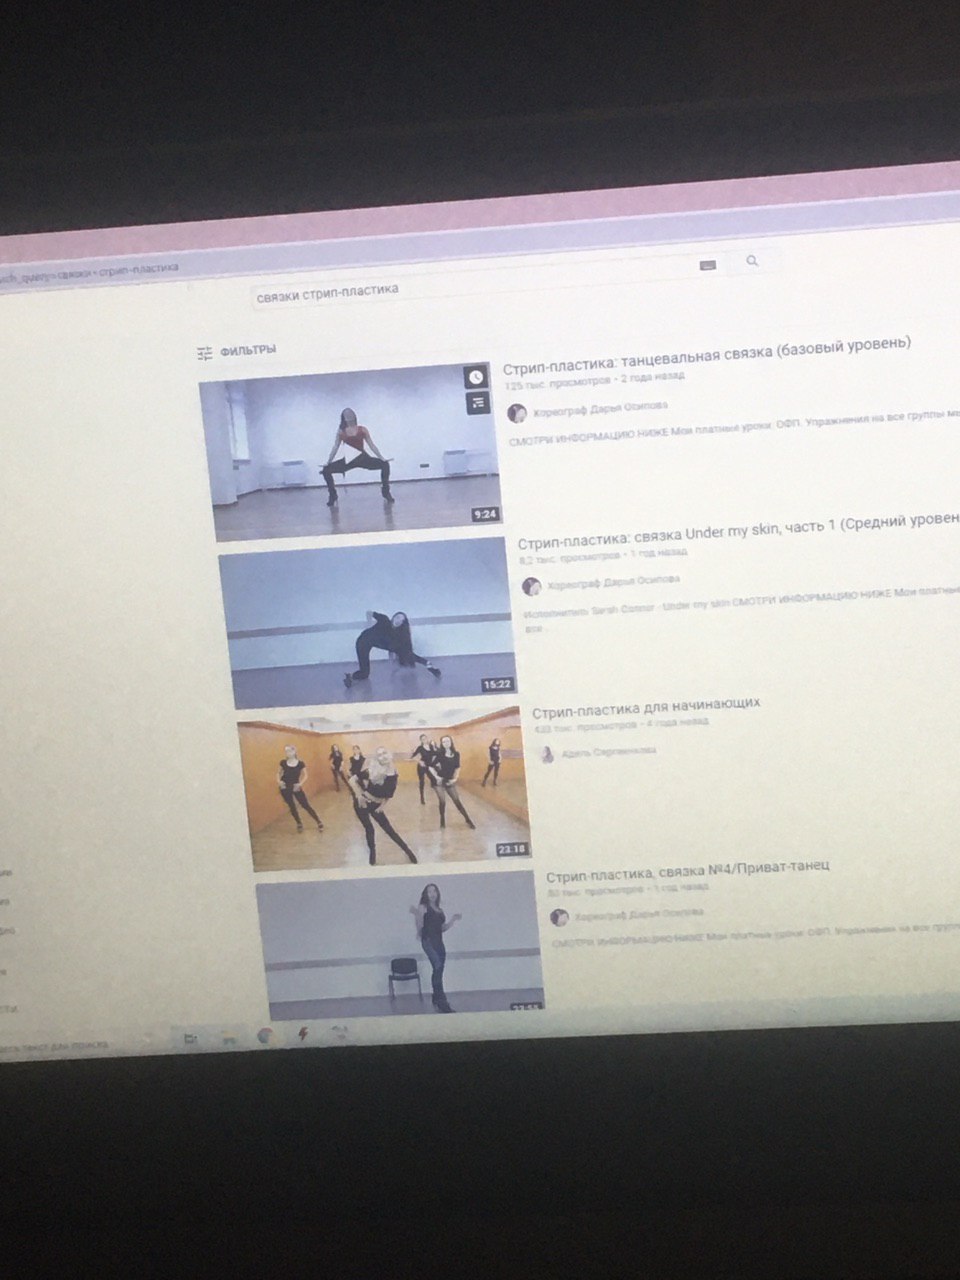Open the on-screen keyboard icon in search box
Screen dimensions: 960x1280
(x=708, y=265)
